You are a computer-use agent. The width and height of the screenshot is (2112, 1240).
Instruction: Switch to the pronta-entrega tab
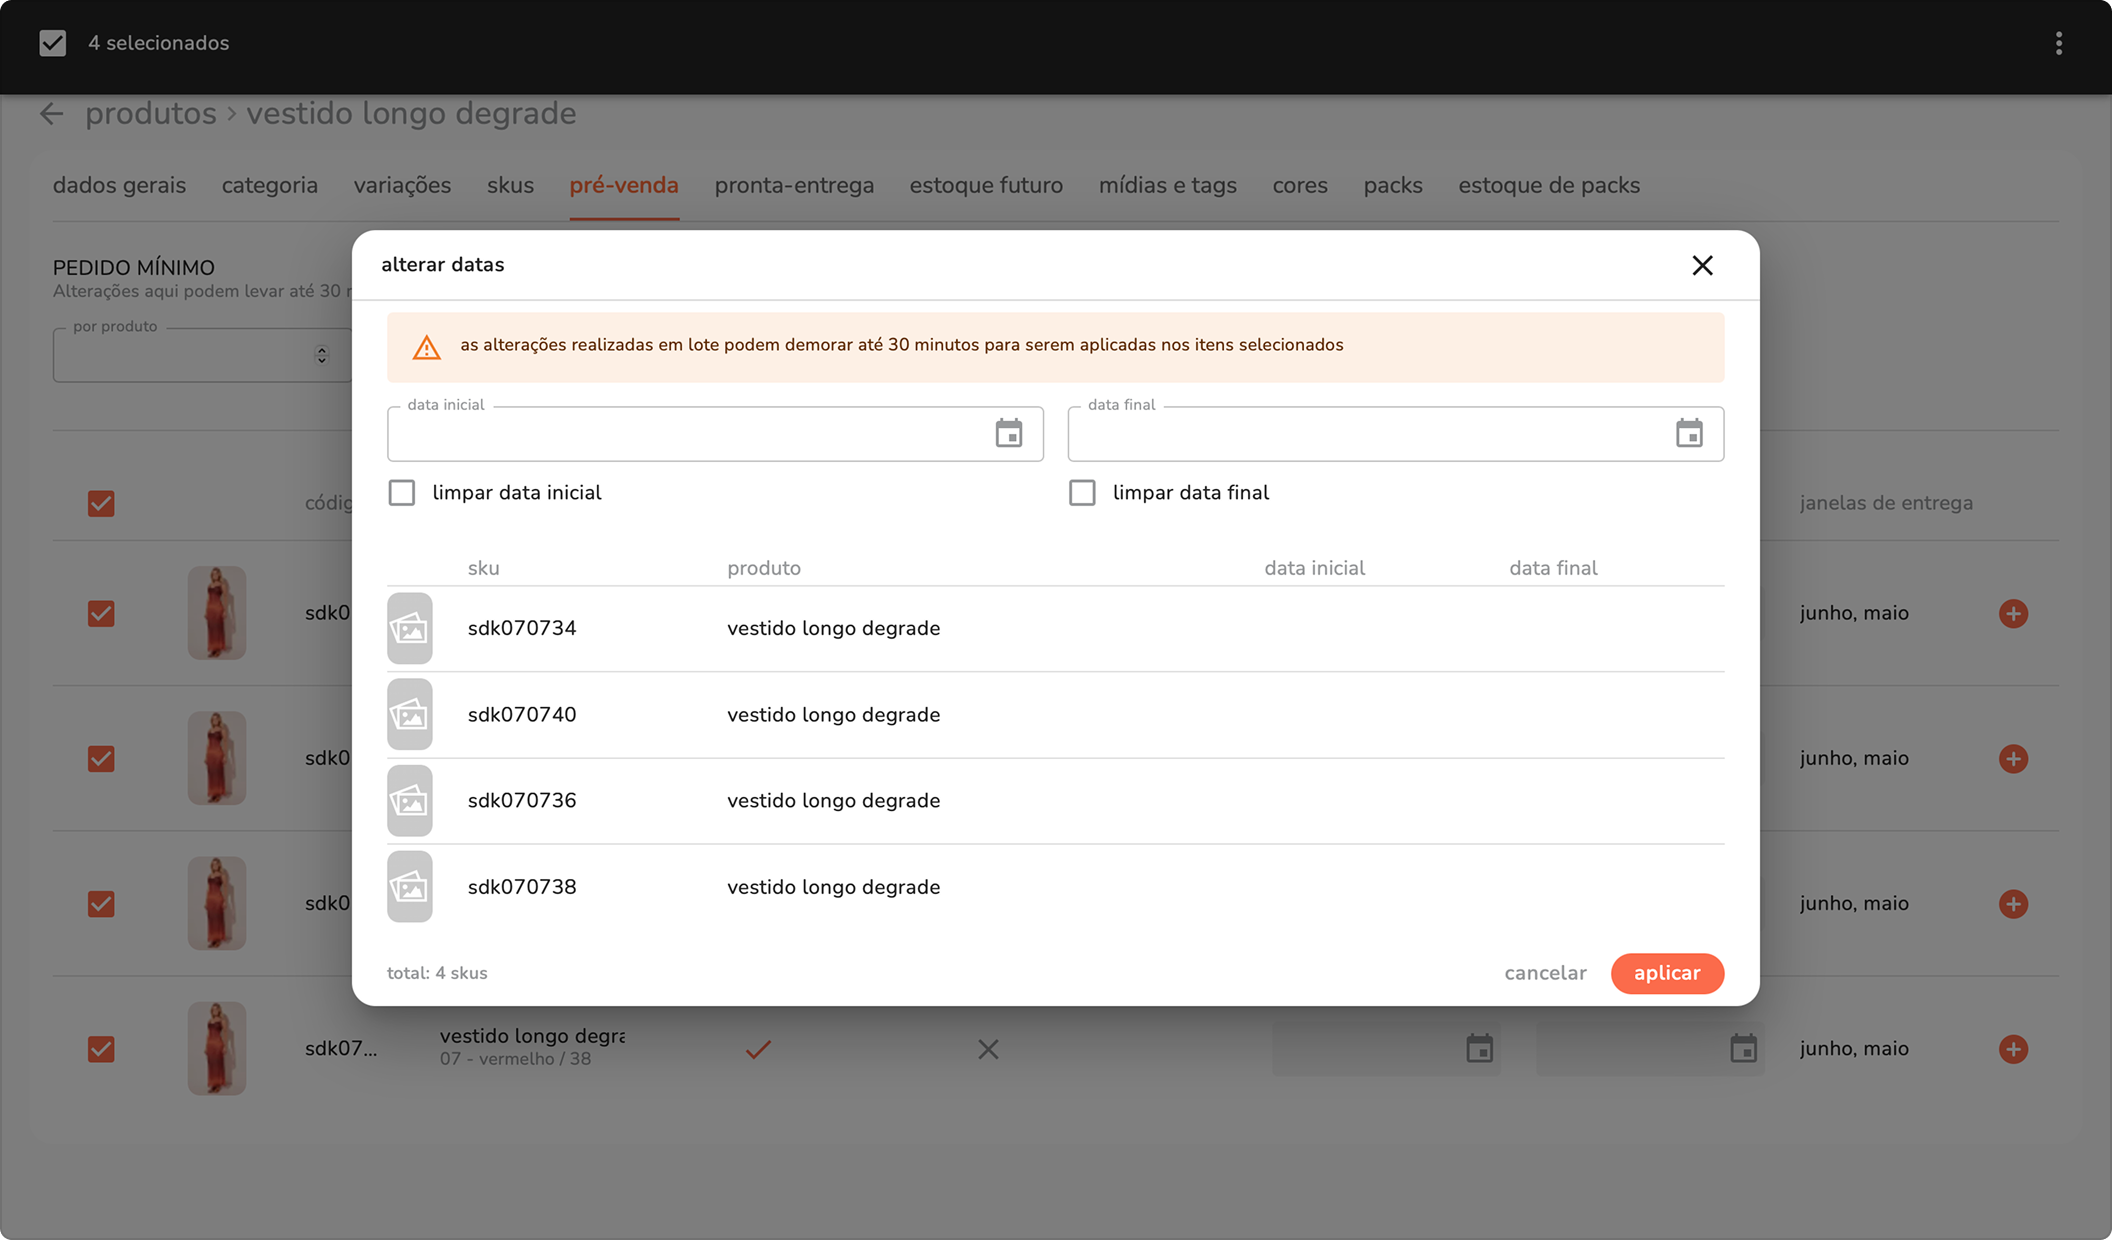[x=794, y=186]
